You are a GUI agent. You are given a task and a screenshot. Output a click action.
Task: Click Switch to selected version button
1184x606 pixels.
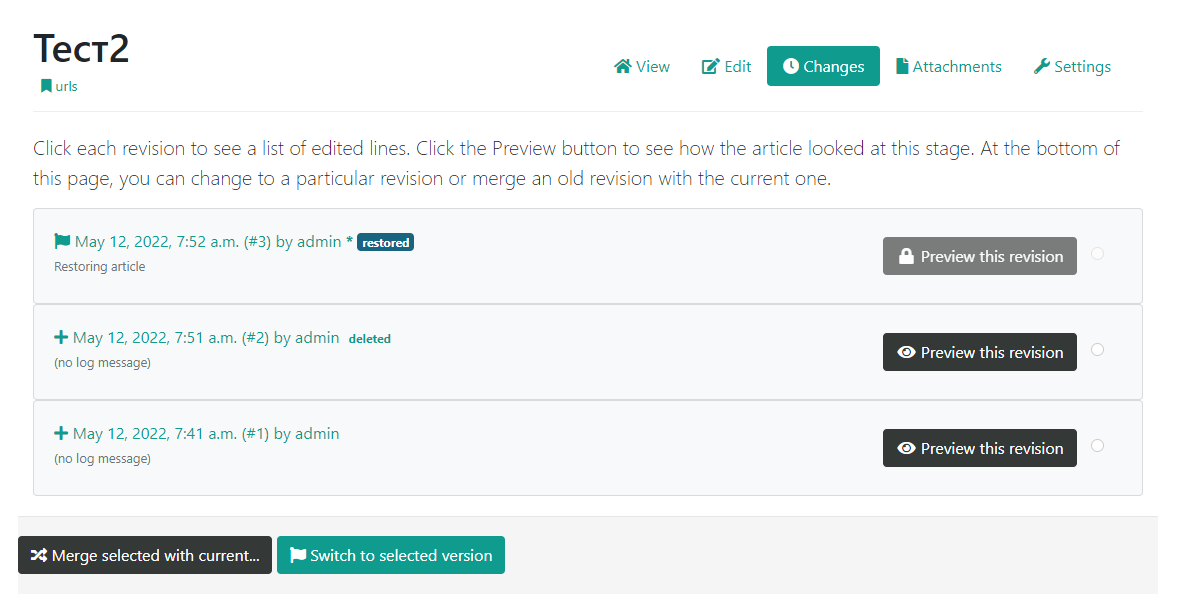coord(391,556)
